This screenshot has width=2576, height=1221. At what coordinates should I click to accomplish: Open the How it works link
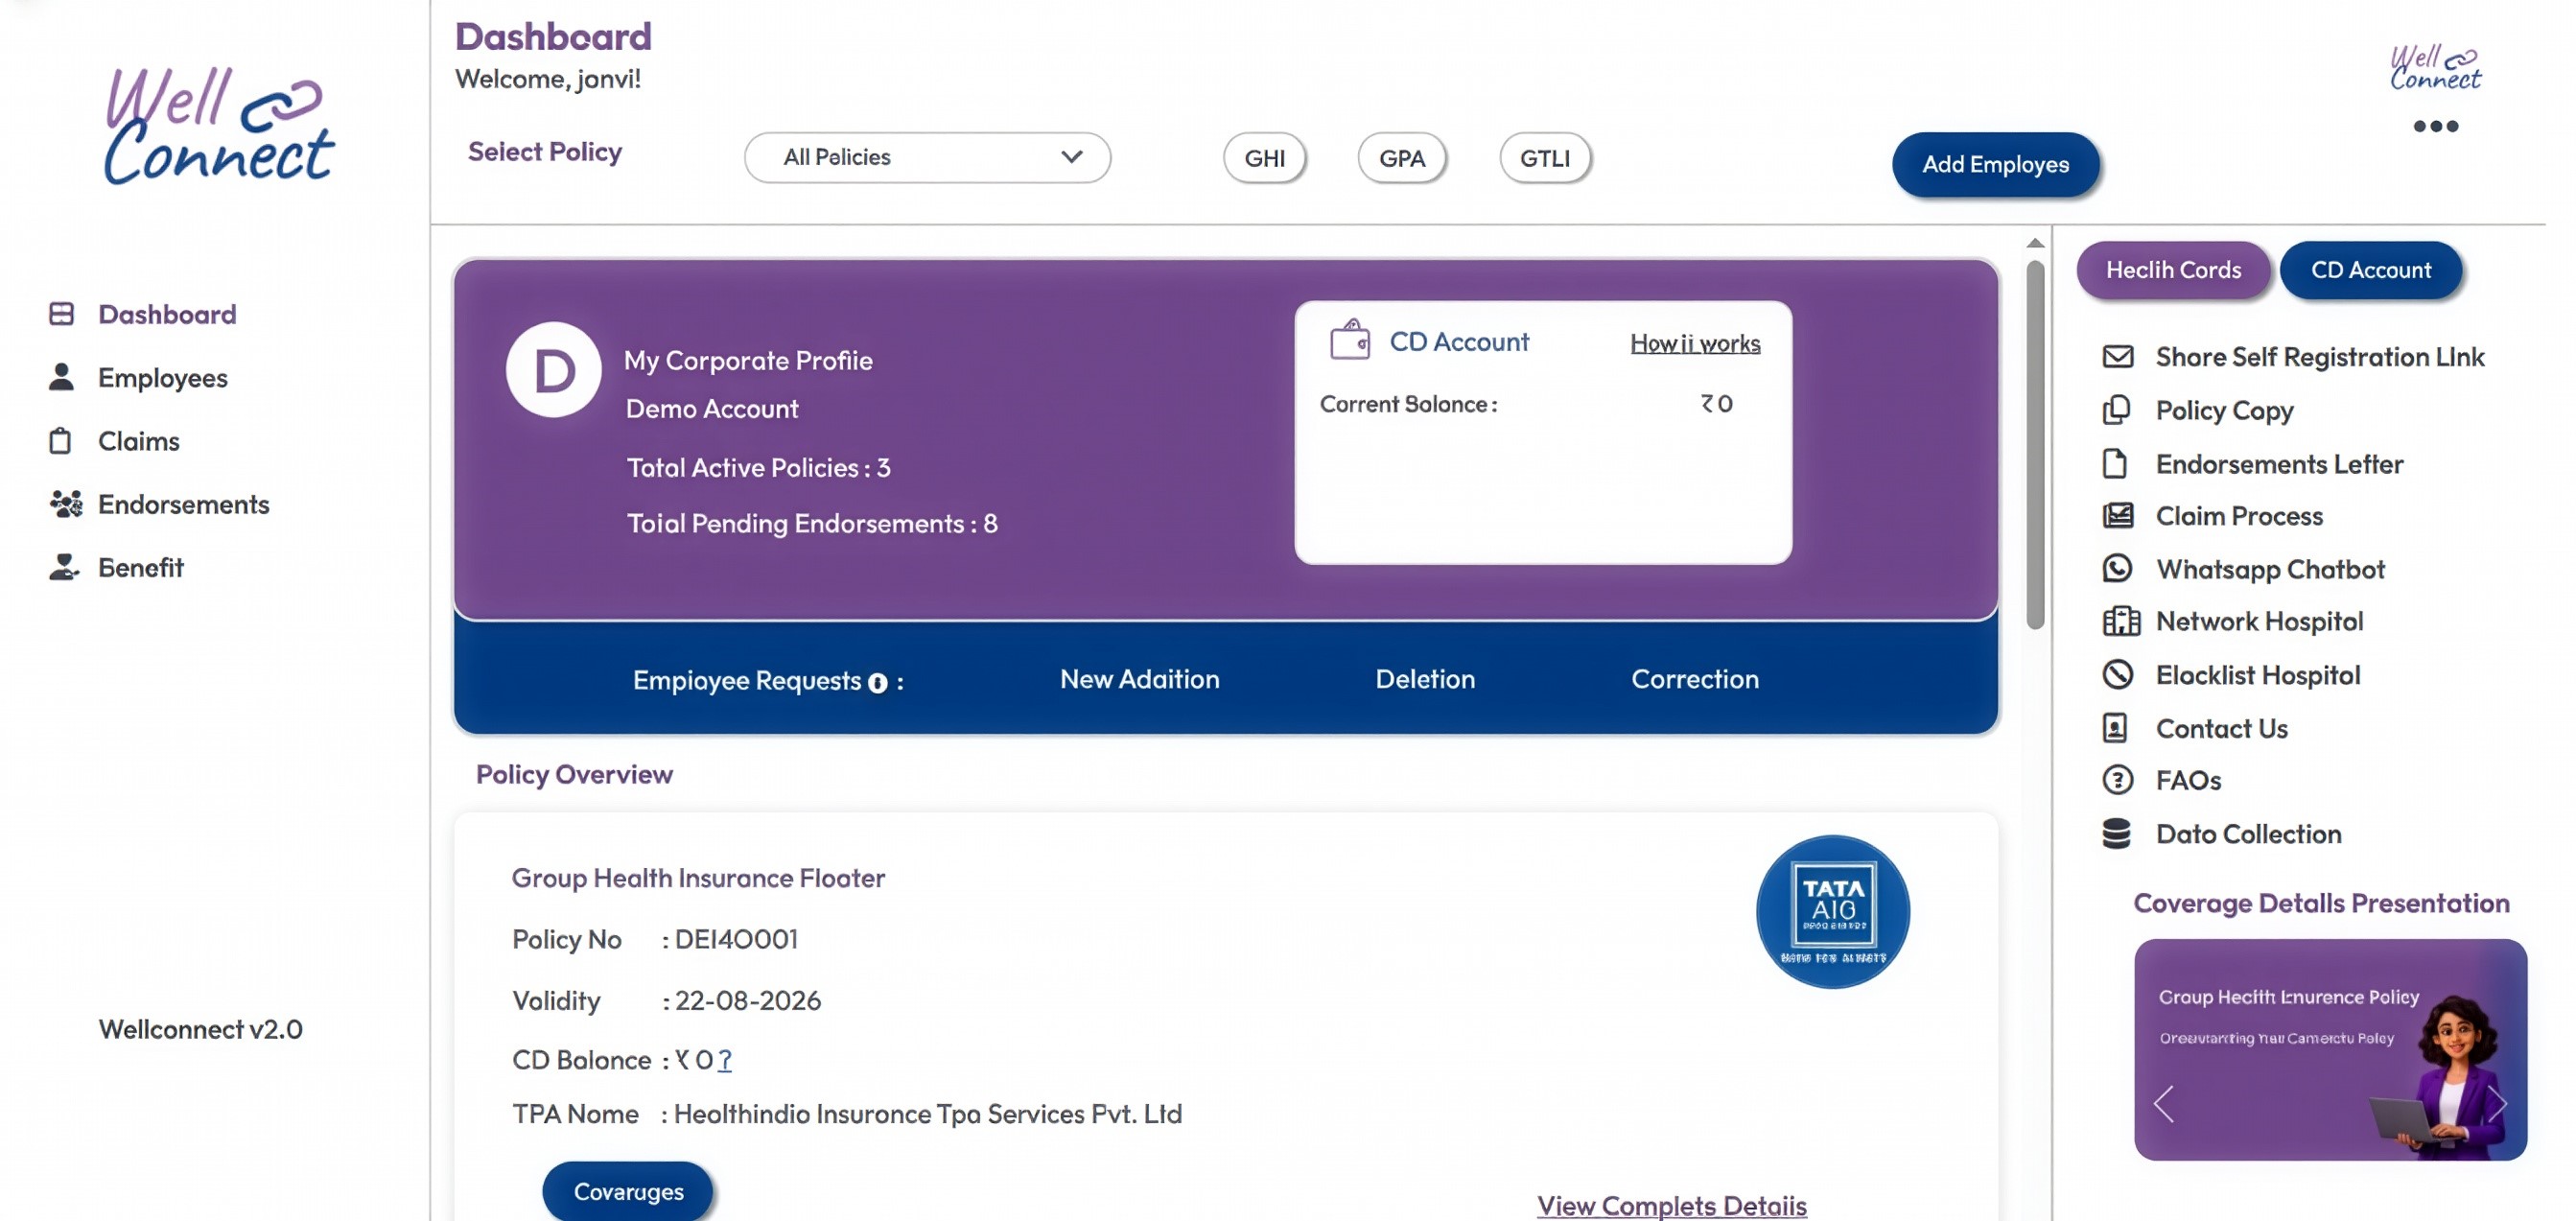1695,344
